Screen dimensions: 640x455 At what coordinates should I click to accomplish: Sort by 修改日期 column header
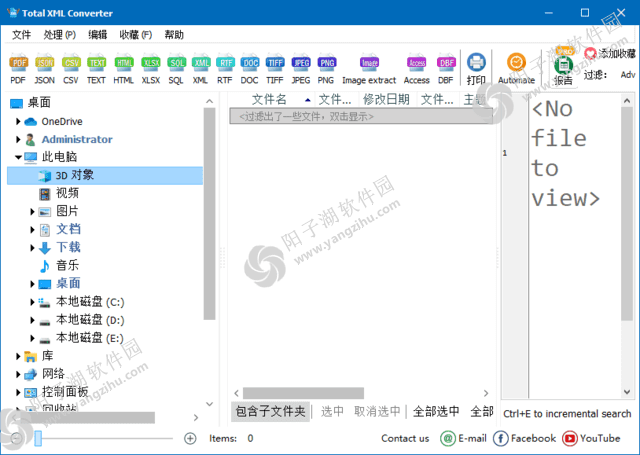point(386,99)
